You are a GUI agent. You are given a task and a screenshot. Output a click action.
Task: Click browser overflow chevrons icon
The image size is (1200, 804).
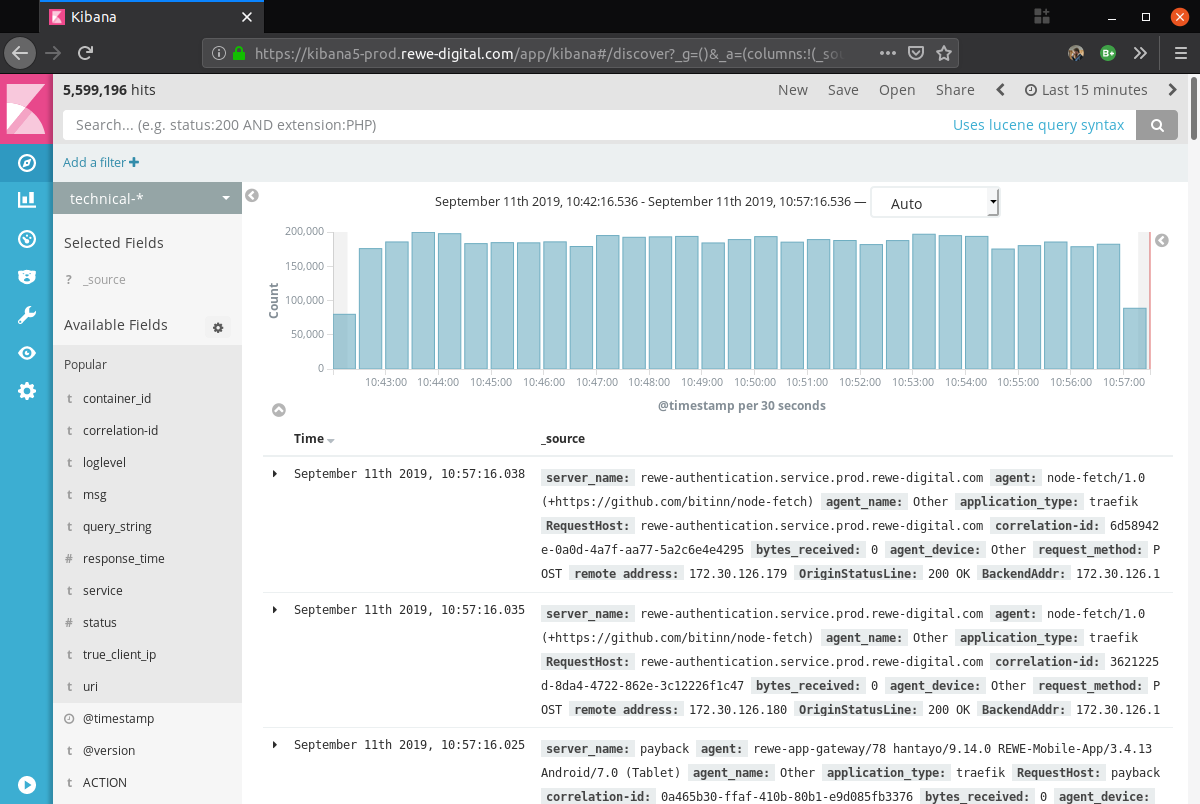pos(1140,53)
